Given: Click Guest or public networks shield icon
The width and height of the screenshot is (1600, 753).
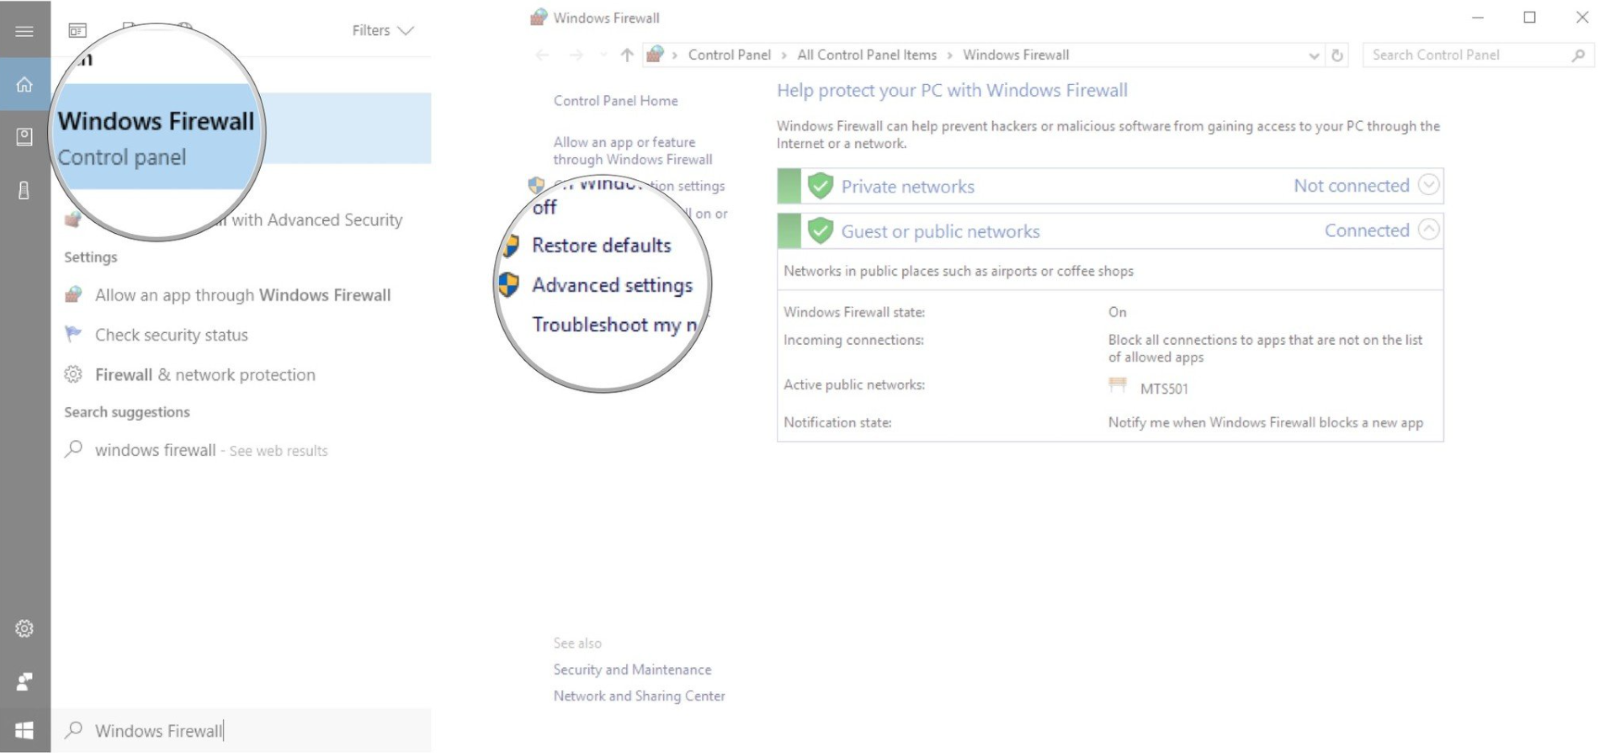Looking at the screenshot, I should [820, 231].
